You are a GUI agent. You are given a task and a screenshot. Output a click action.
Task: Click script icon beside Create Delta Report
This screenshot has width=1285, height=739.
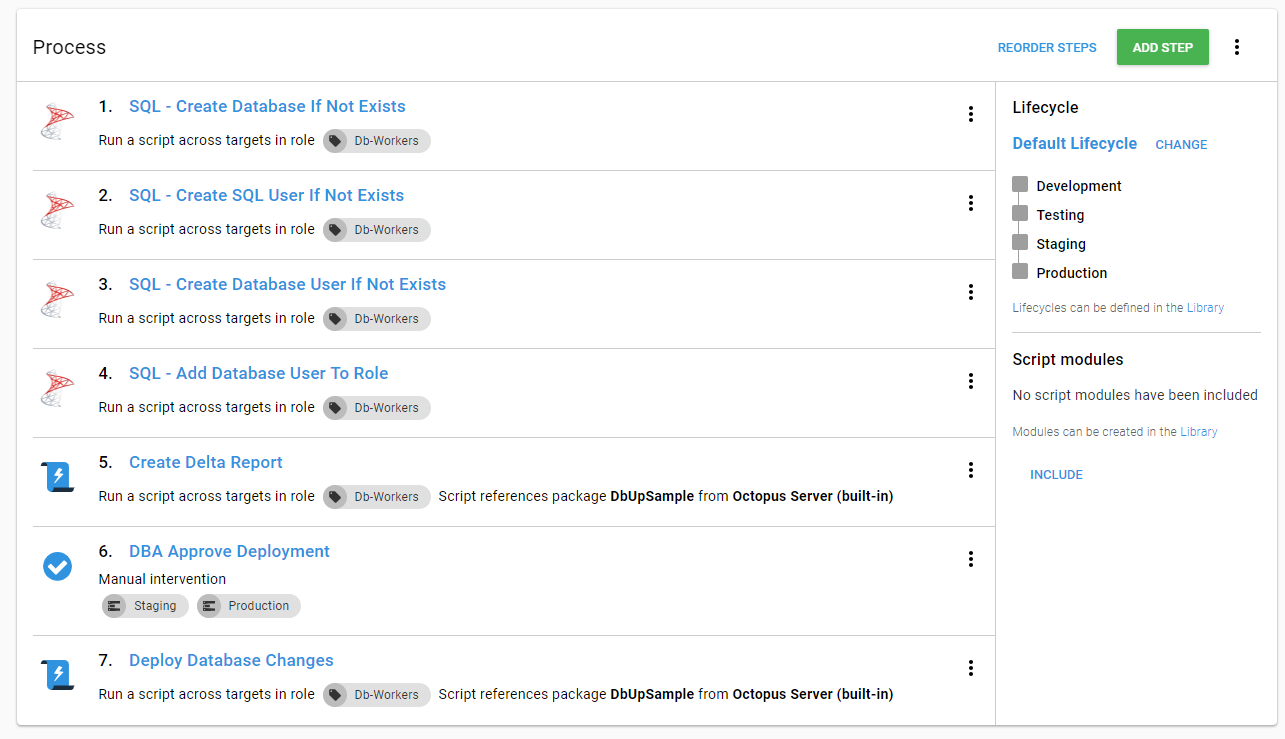[x=58, y=477]
